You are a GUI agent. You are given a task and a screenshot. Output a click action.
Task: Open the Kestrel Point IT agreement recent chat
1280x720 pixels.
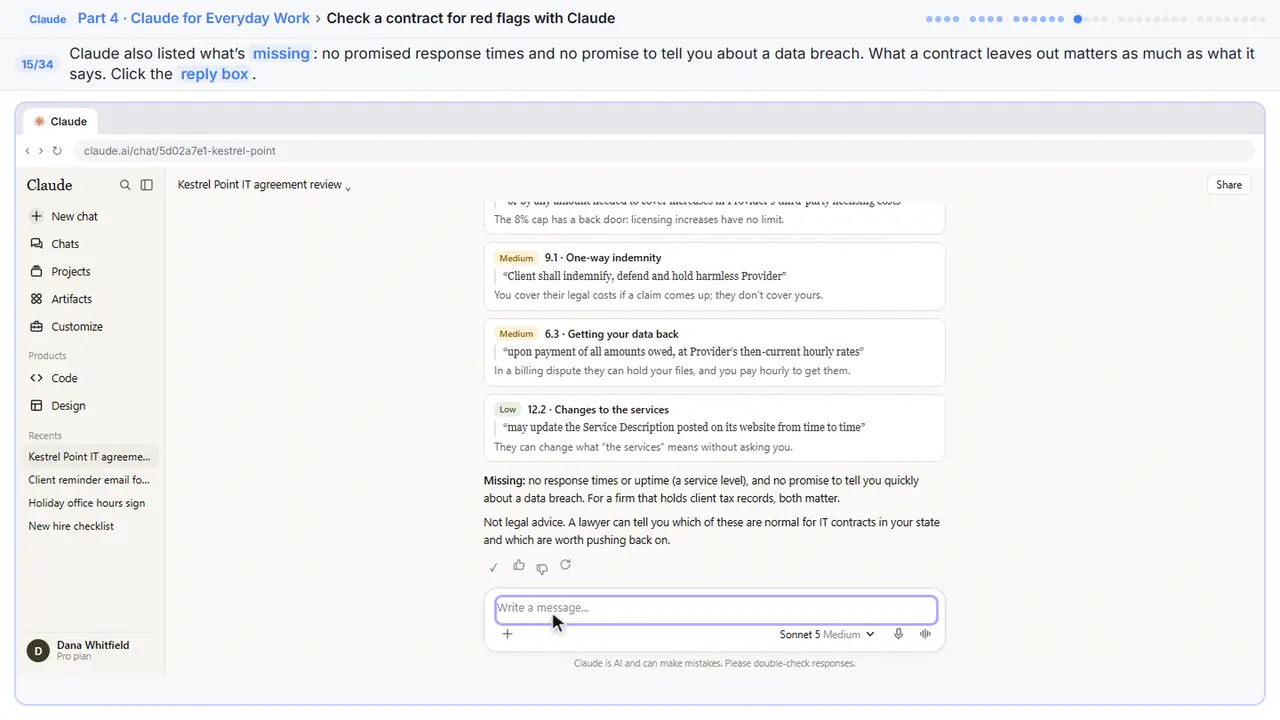pos(91,457)
